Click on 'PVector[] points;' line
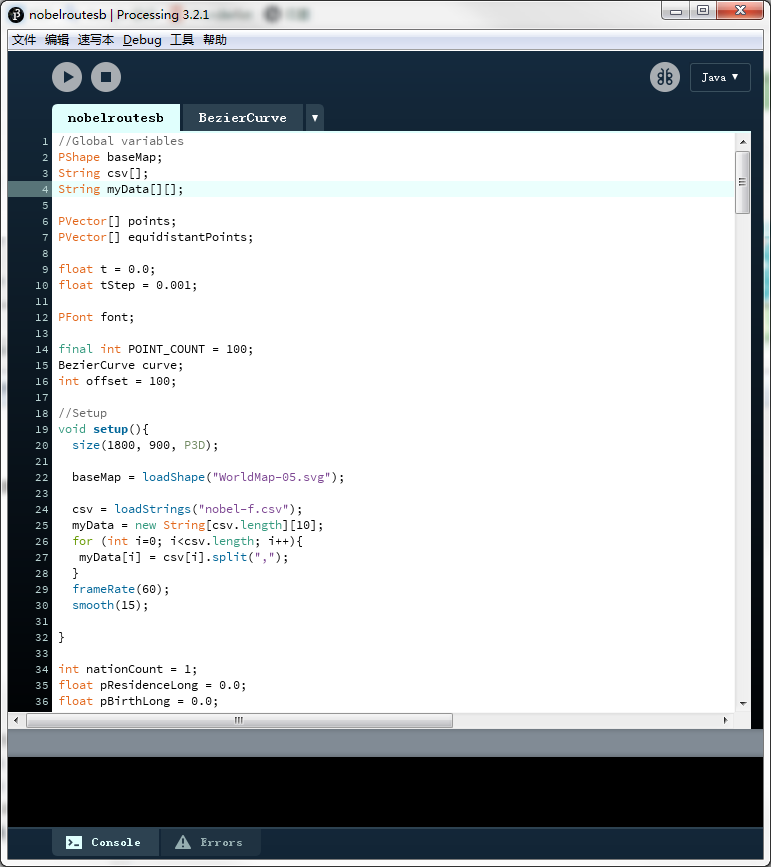Image resolution: width=771 pixels, height=867 pixels. 117,221
